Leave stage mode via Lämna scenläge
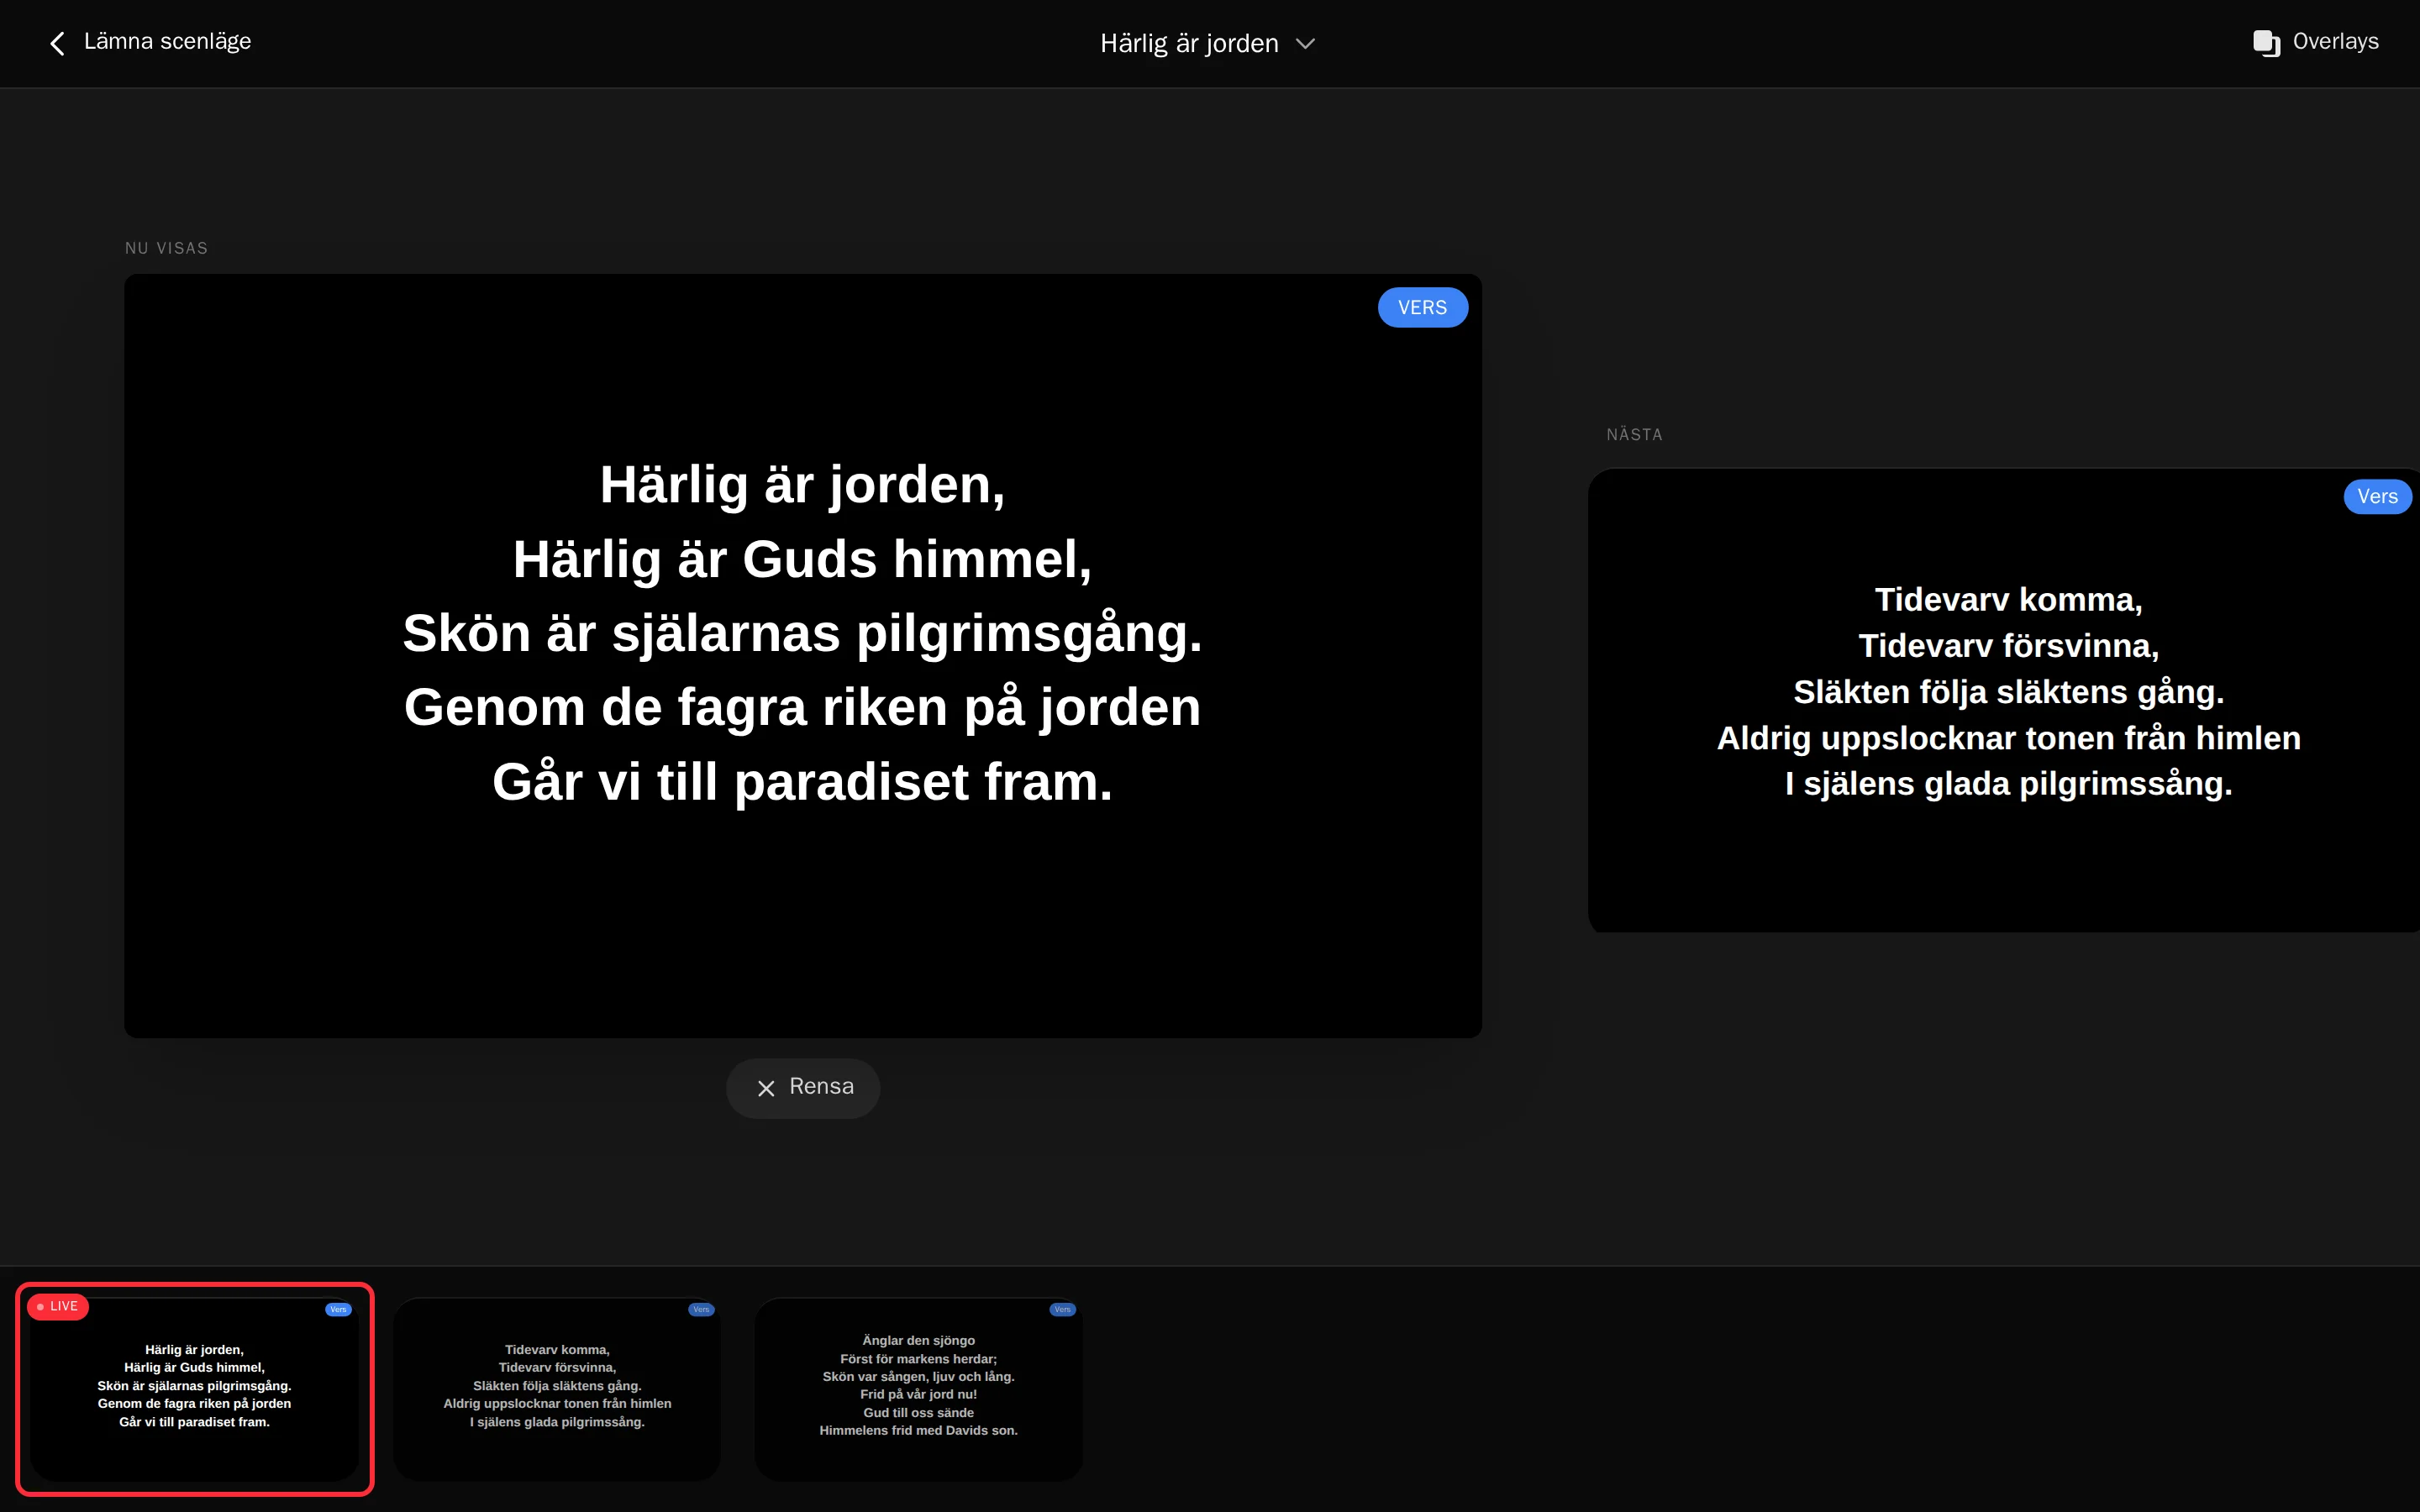This screenshot has width=2420, height=1512. [150, 42]
